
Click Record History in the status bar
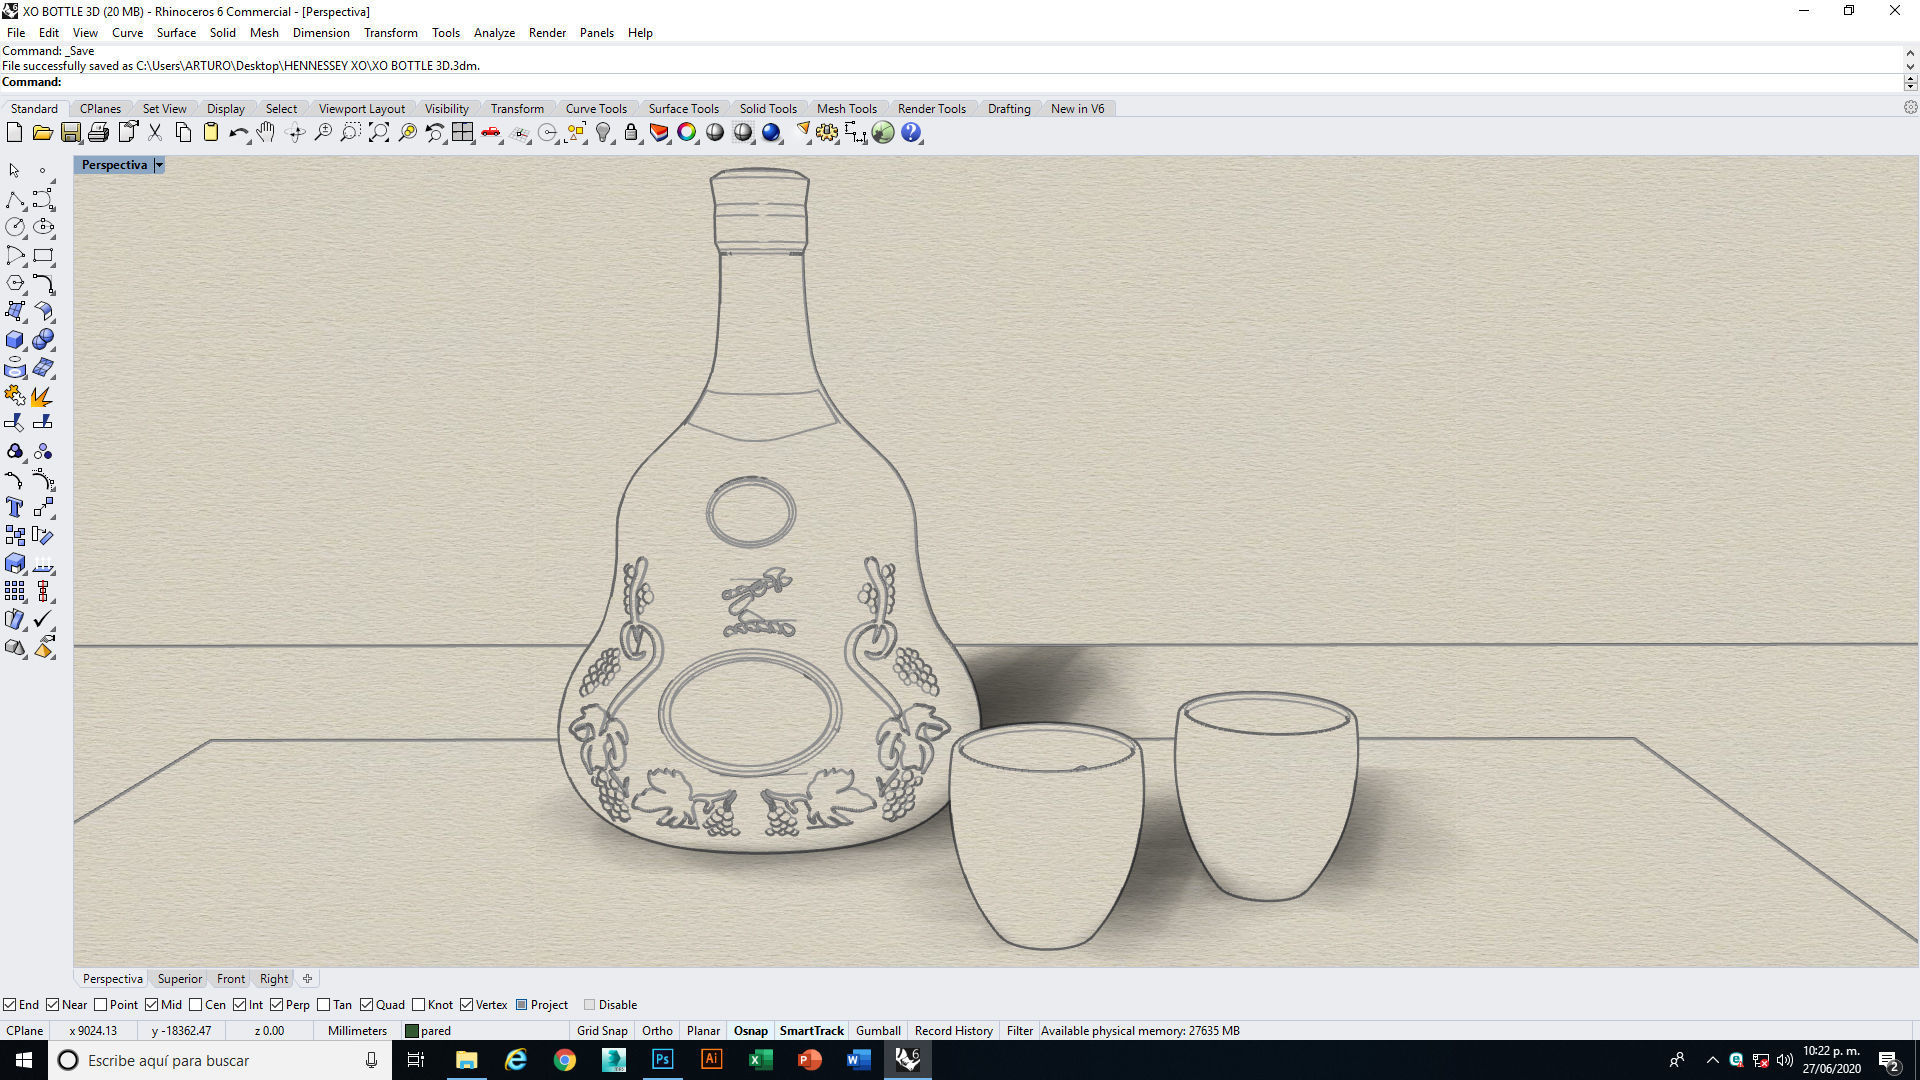click(953, 1031)
